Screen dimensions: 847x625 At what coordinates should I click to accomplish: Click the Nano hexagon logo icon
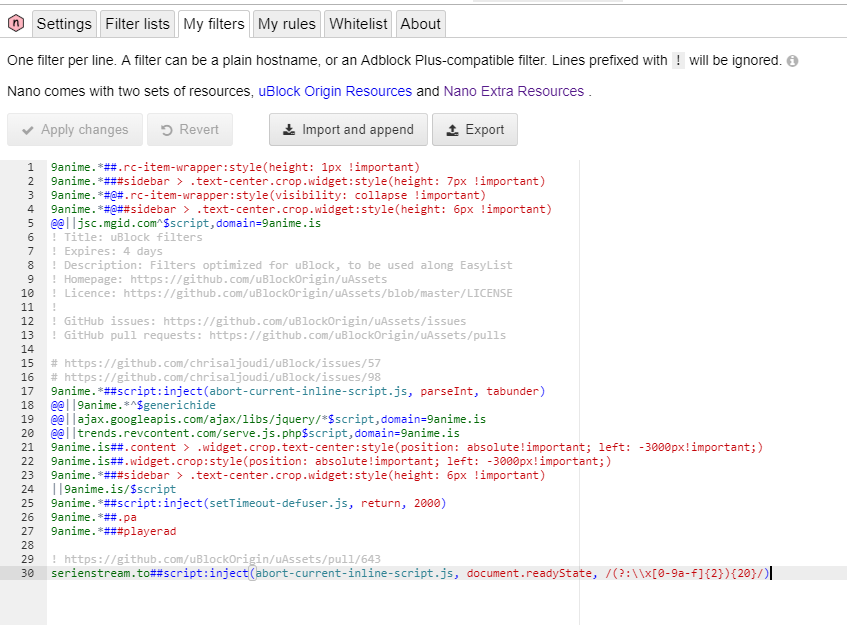16,23
